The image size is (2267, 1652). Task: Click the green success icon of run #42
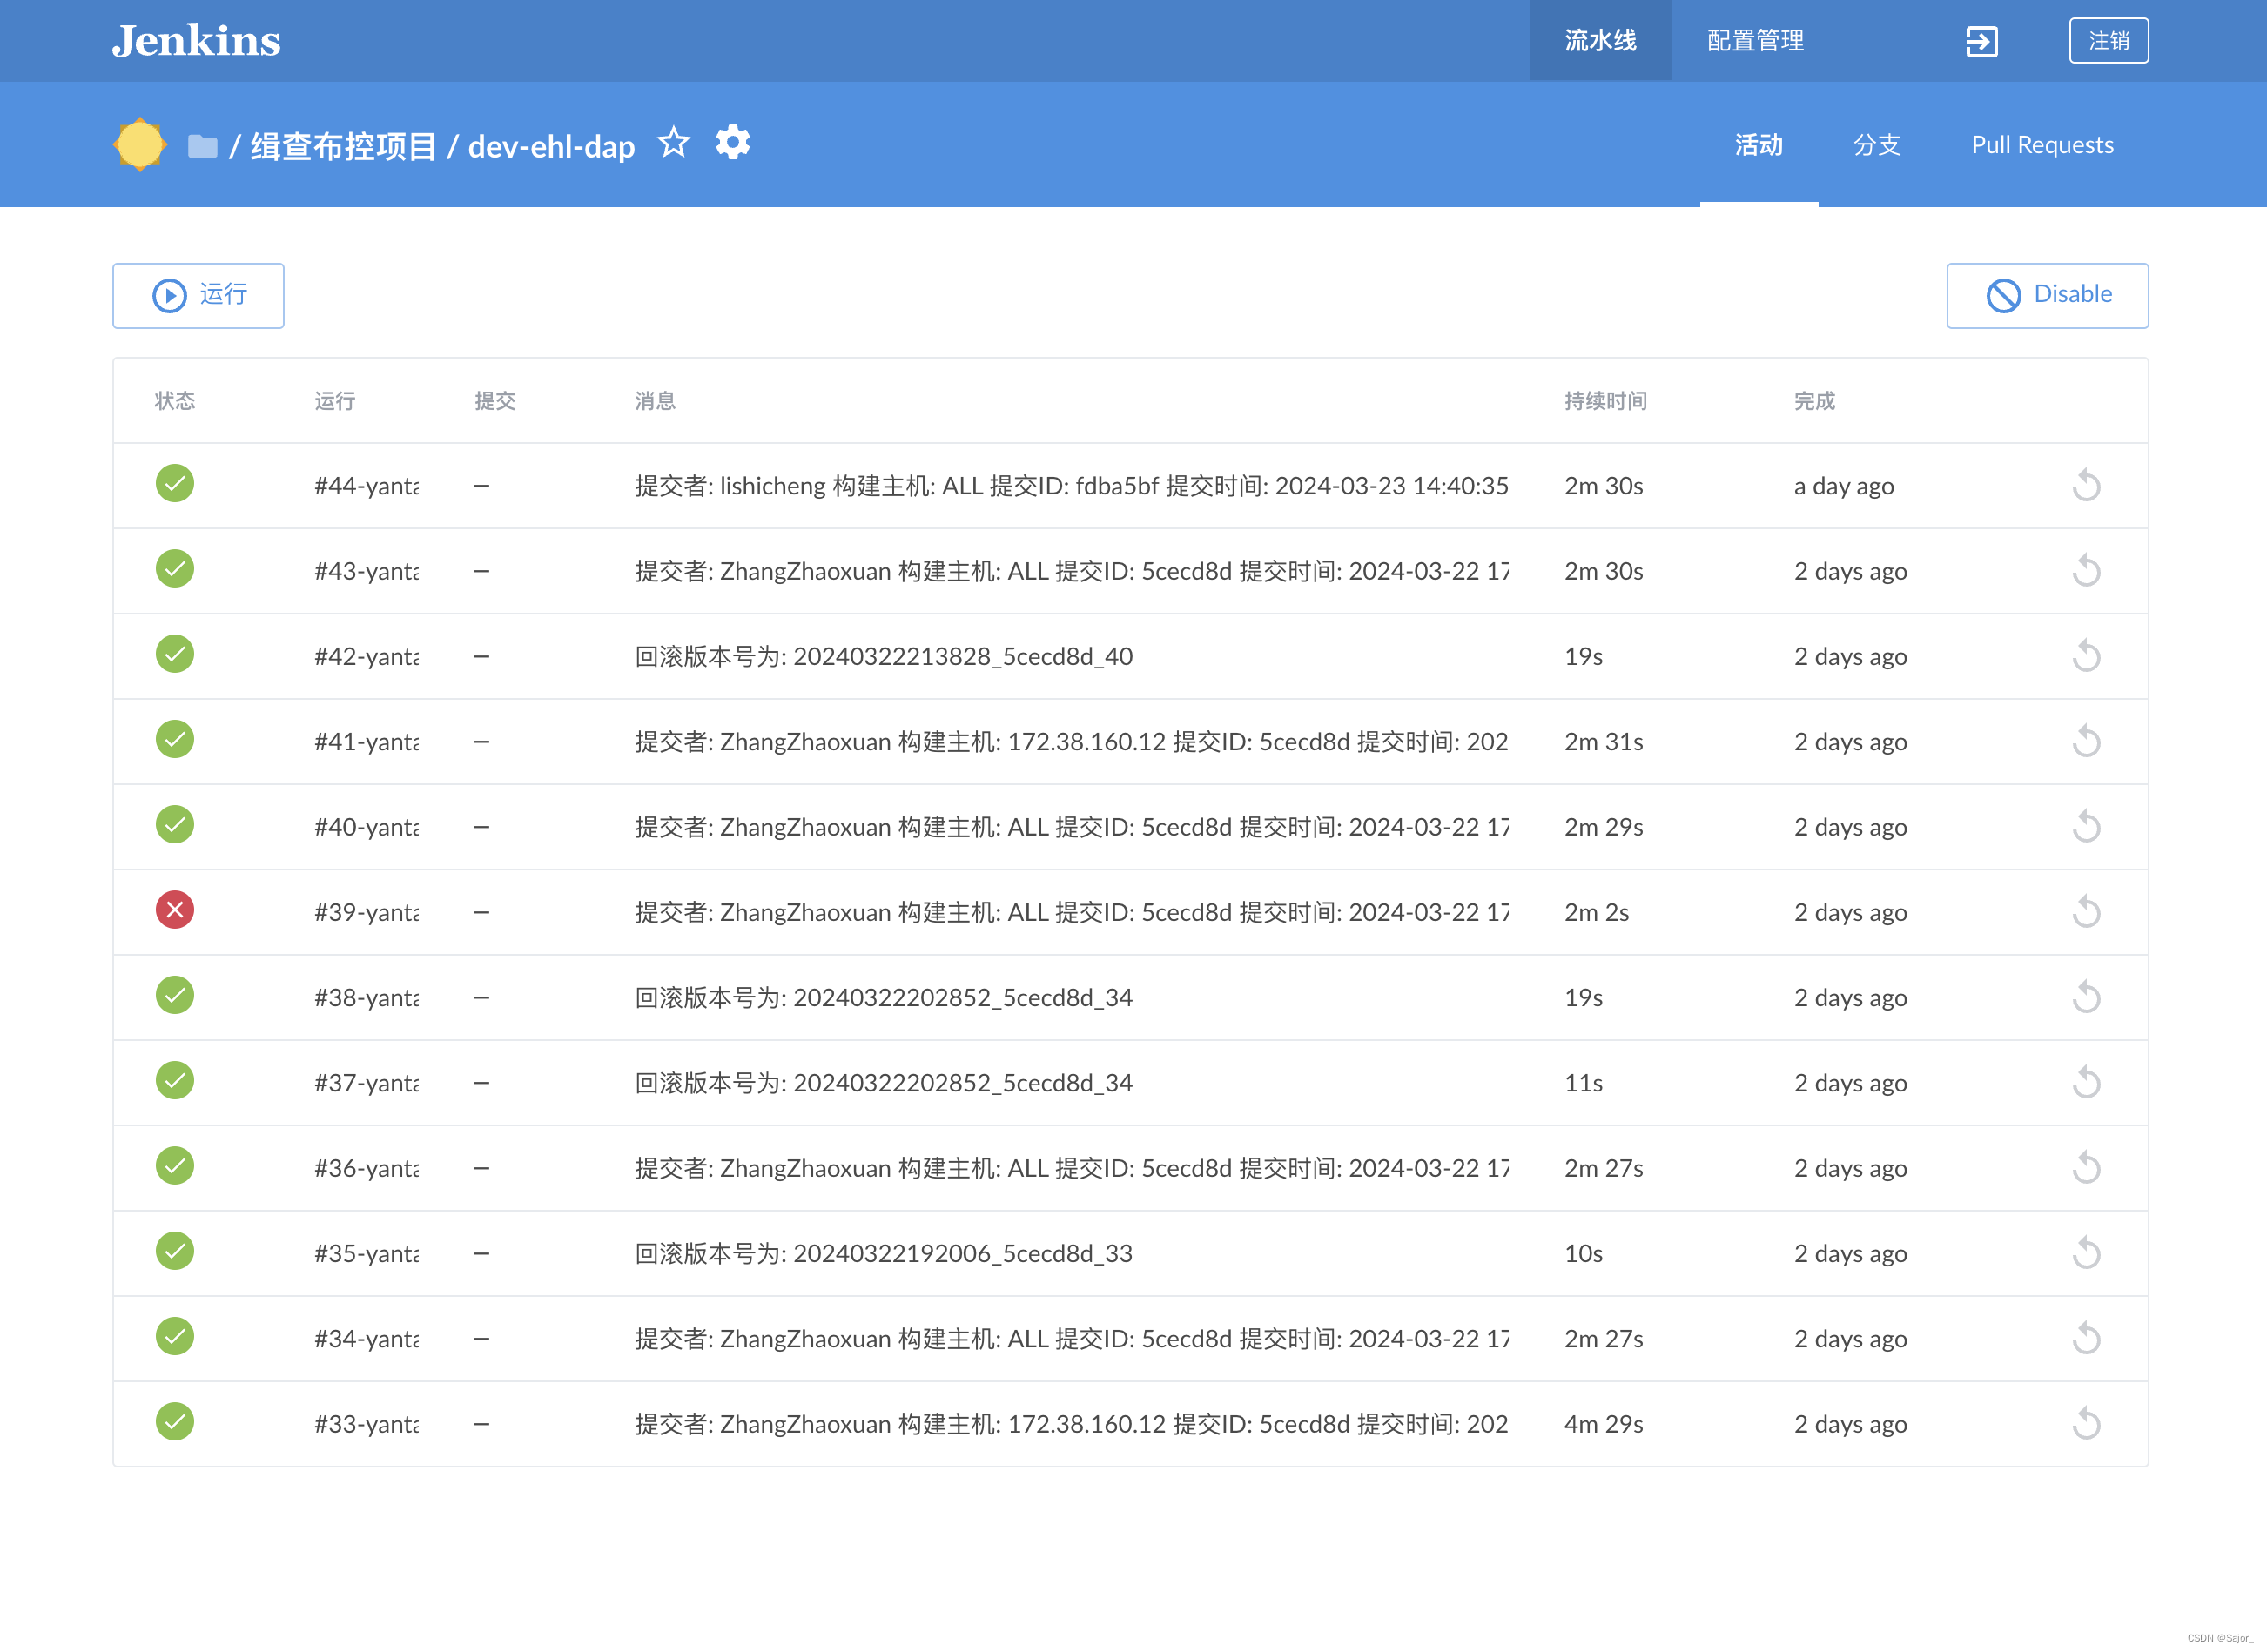175,654
